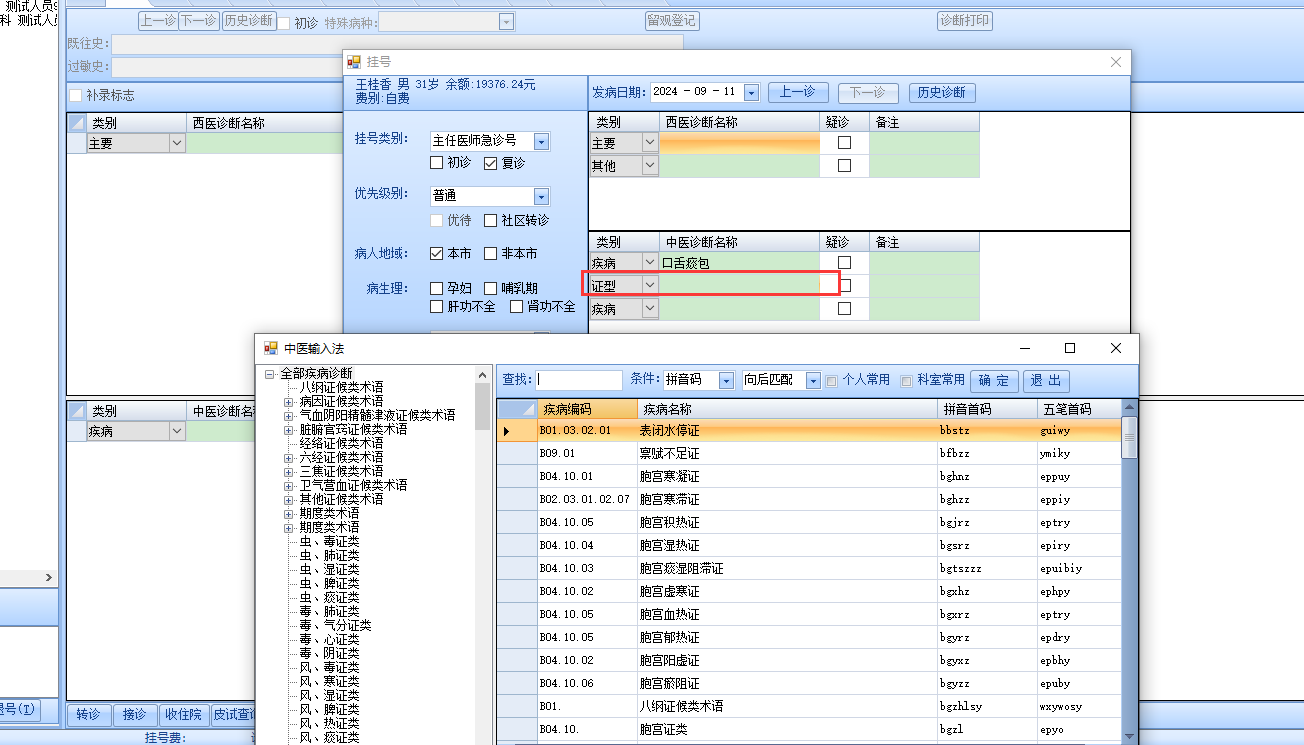Select the 胞宫痰湿阻滞证 row

[810, 568]
